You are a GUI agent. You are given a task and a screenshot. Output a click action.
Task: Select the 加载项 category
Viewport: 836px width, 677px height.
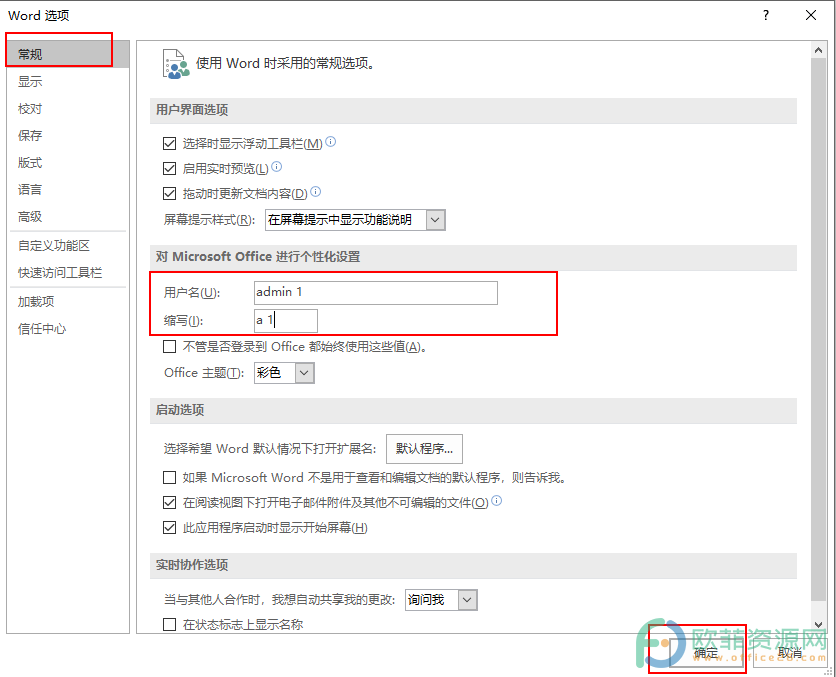[x=68, y=302]
